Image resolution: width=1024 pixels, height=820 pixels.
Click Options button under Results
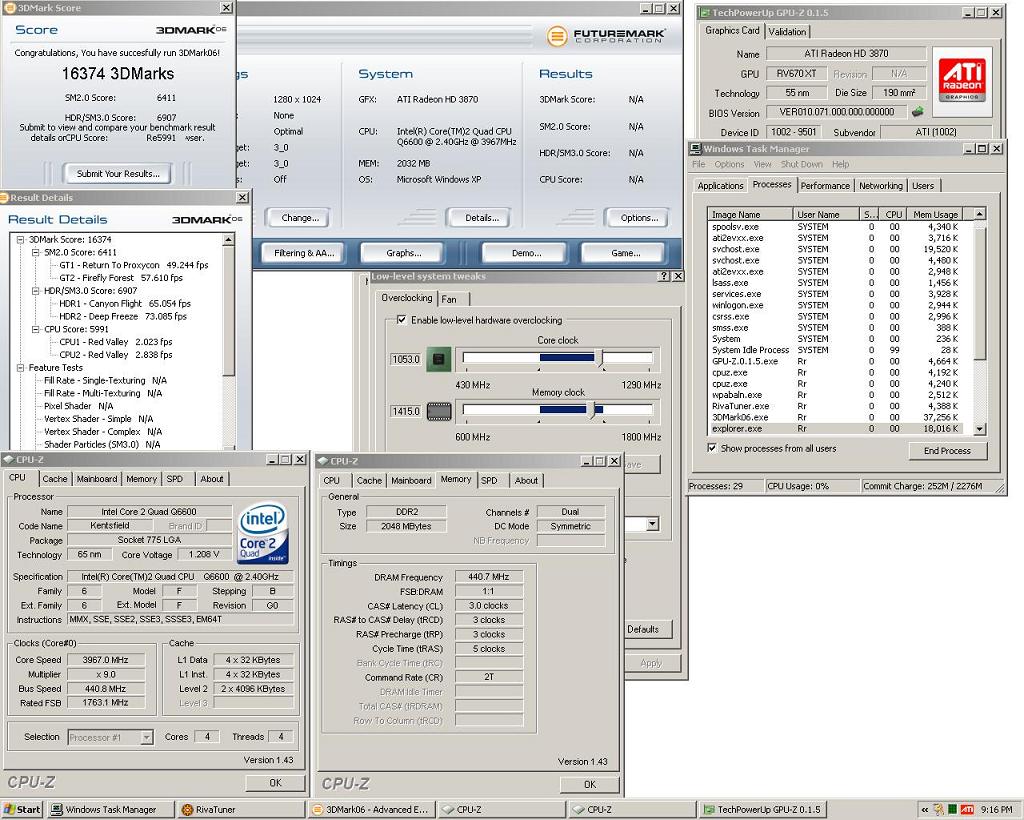639,218
